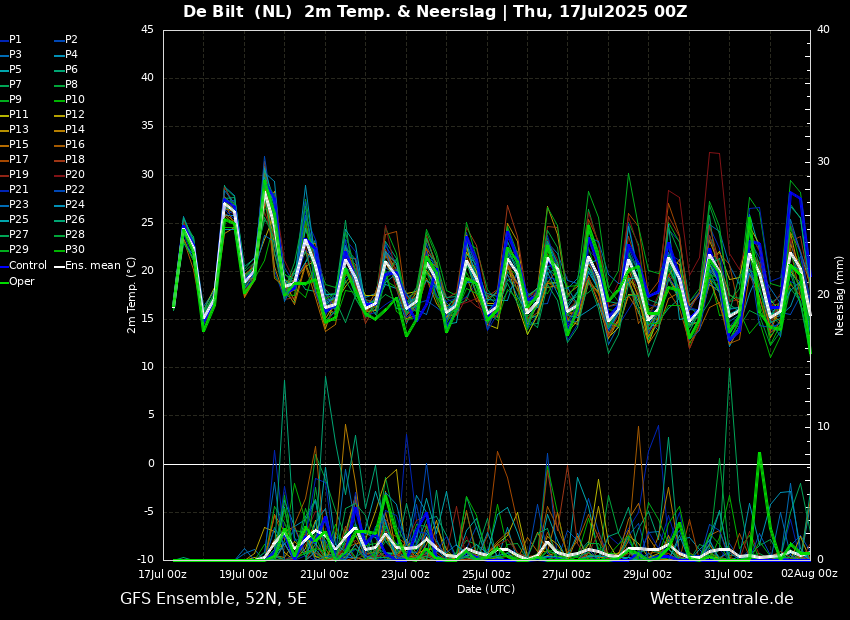The width and height of the screenshot is (850, 620).
Task: Click the 25Jul 00z date tick label
Action: pyautogui.click(x=486, y=574)
